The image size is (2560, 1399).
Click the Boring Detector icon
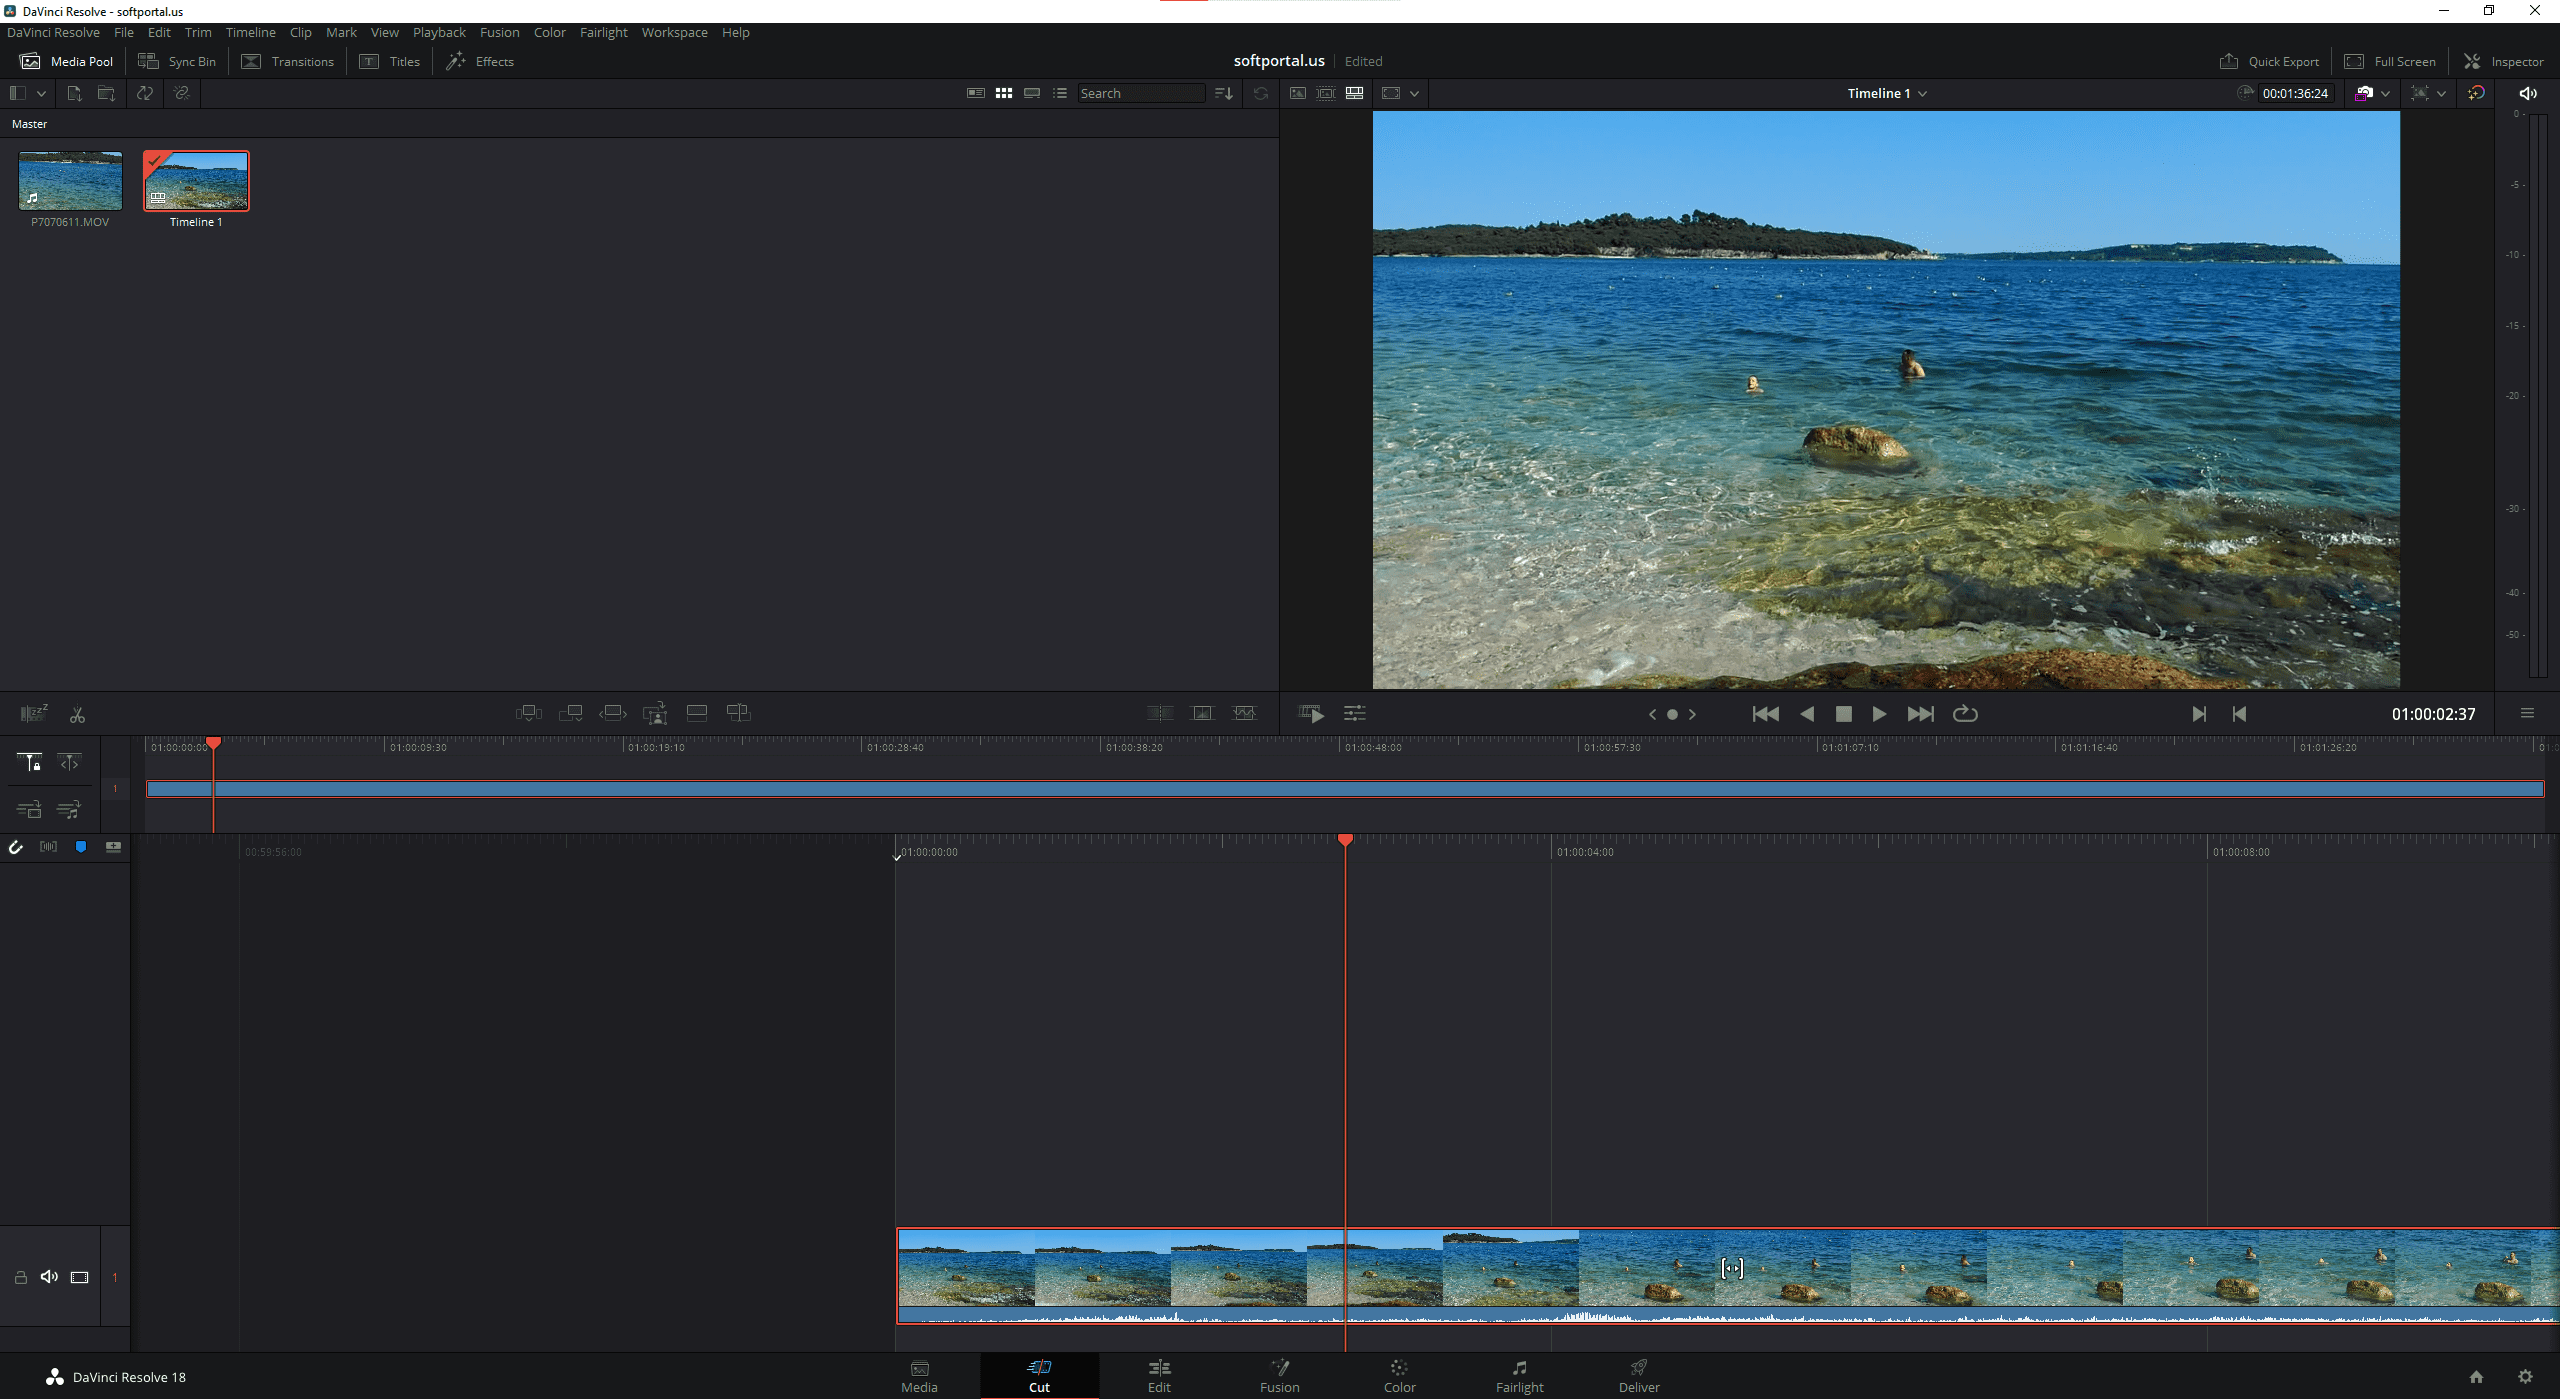pyautogui.click(x=34, y=713)
